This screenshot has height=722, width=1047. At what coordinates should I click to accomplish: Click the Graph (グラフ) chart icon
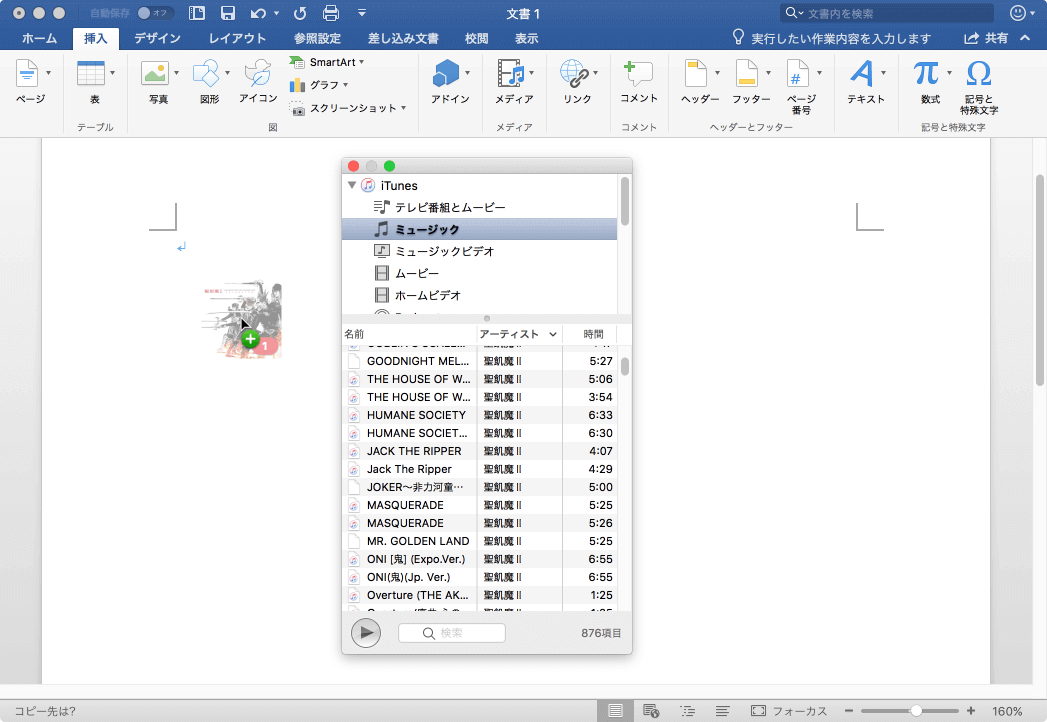coord(297,85)
